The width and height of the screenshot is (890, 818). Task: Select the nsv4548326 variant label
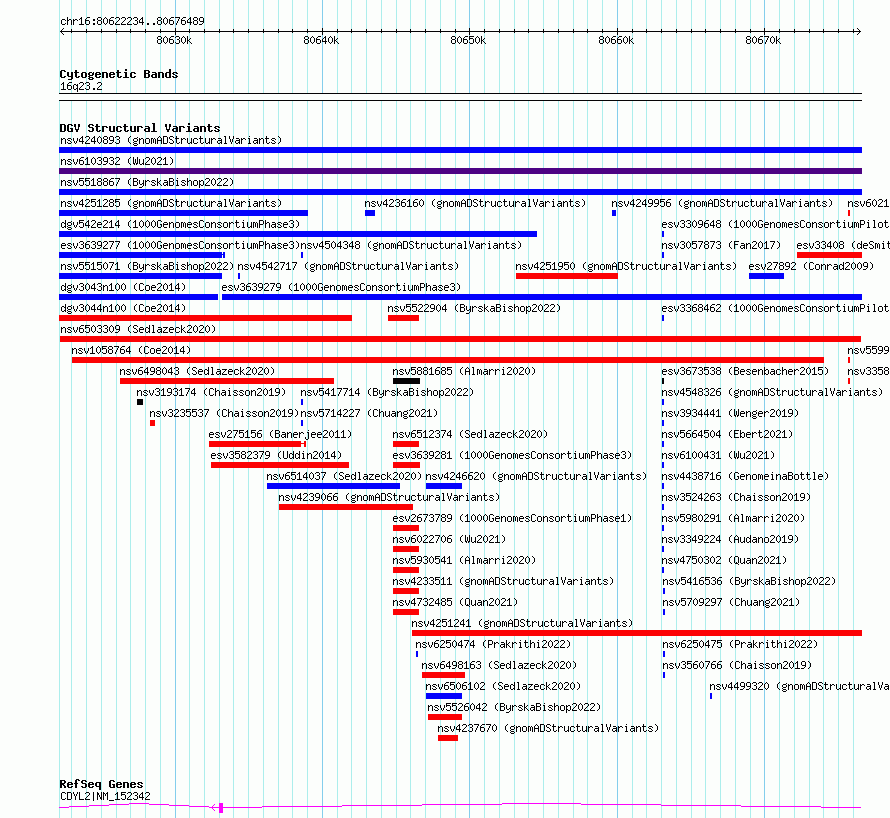pyautogui.click(x=772, y=392)
